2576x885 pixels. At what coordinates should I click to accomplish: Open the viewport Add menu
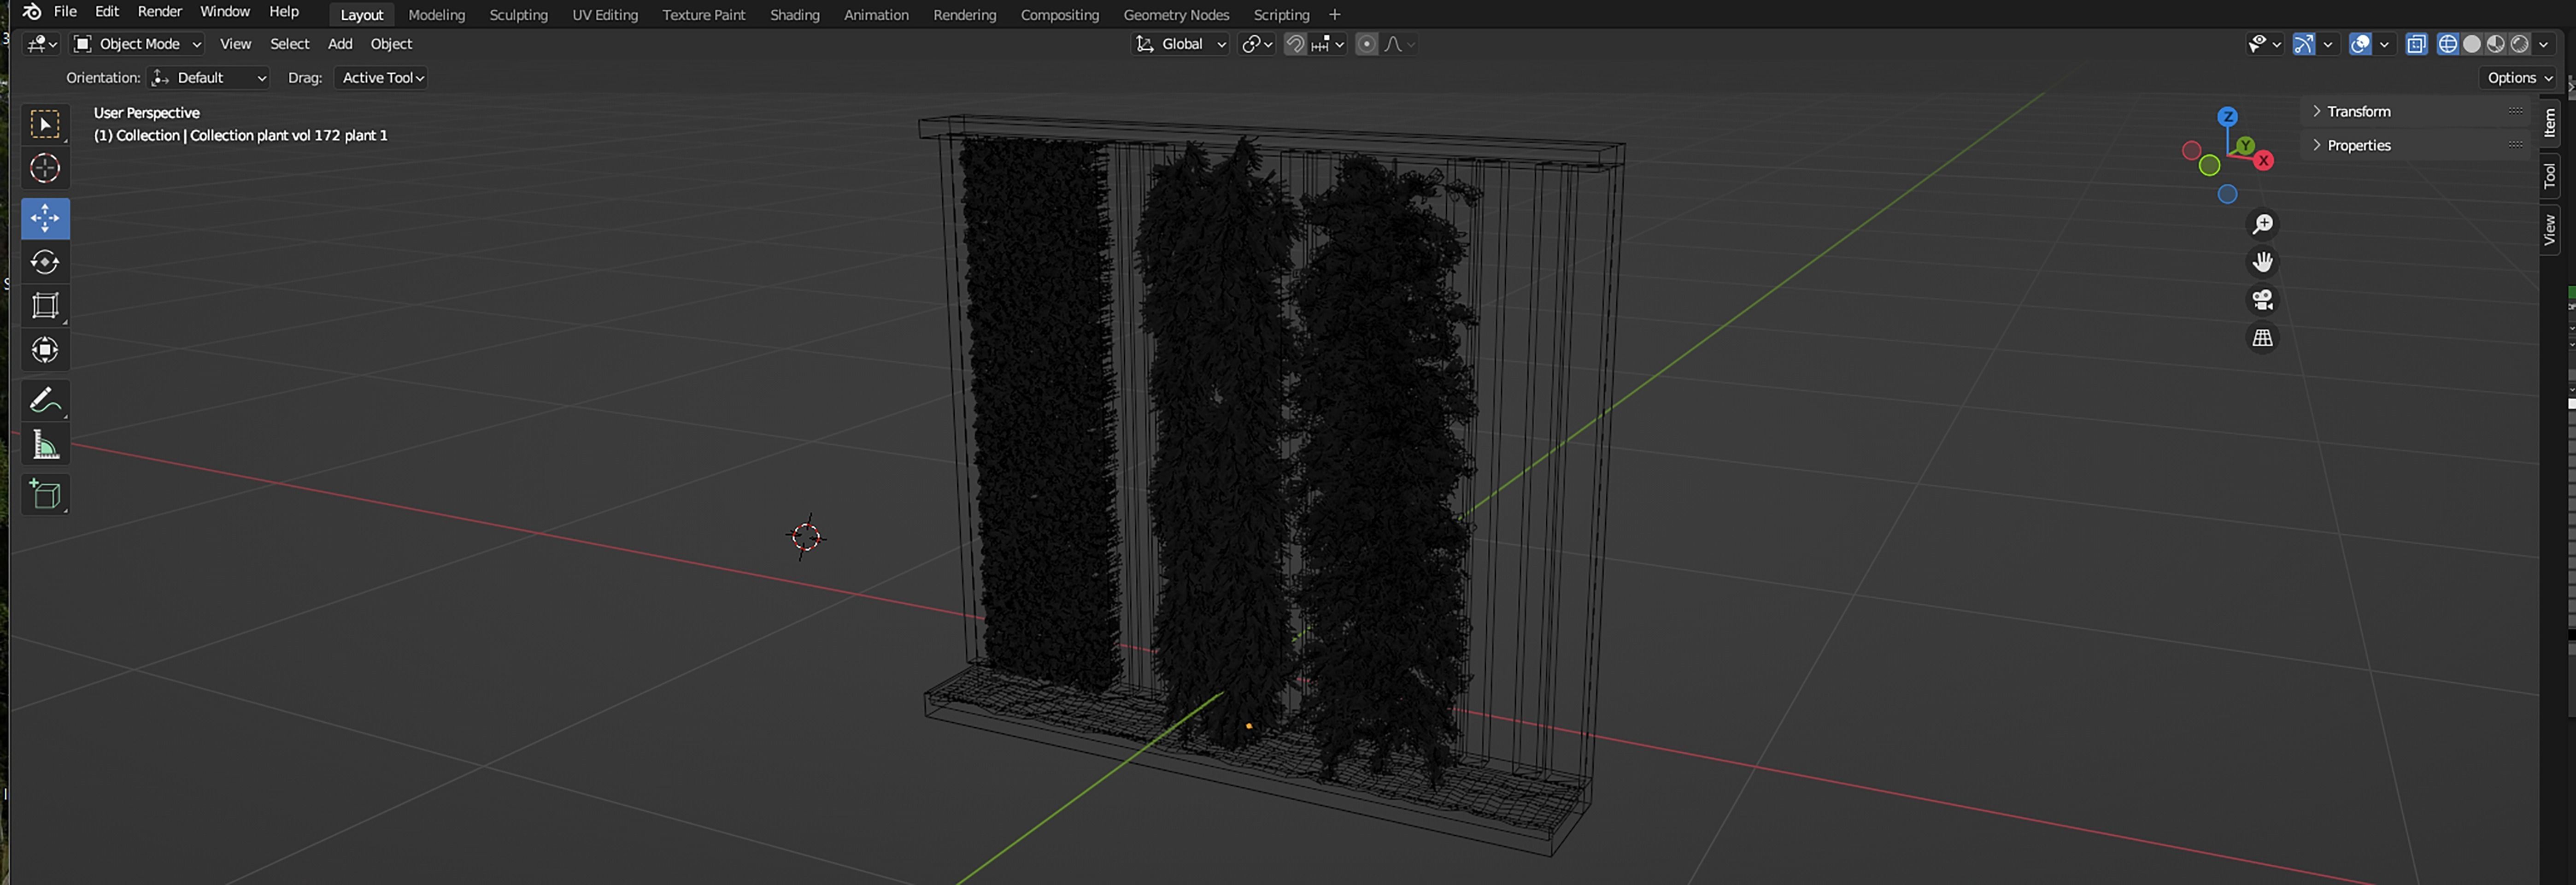tap(340, 44)
